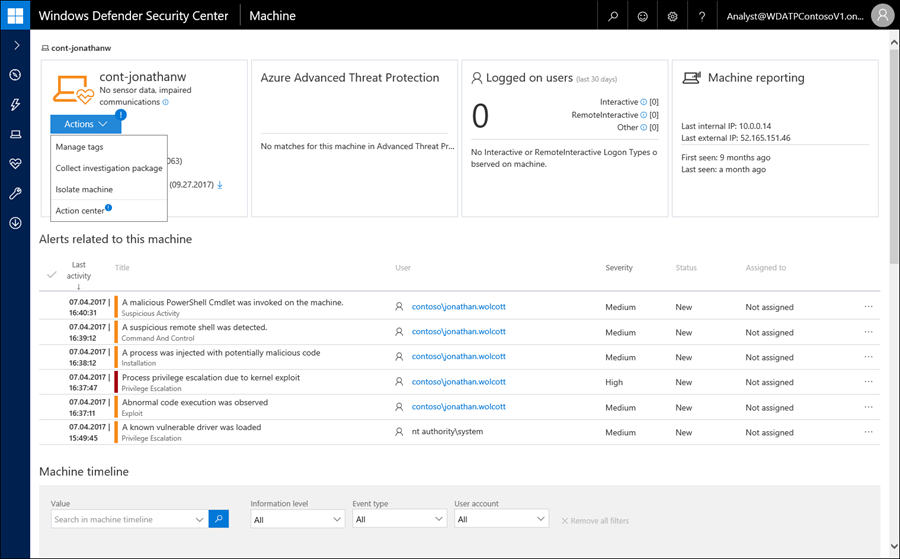The height and width of the screenshot is (559, 900).
Task: Open contoso\jonathan.wolcott link in first alert
Action: click(x=458, y=307)
